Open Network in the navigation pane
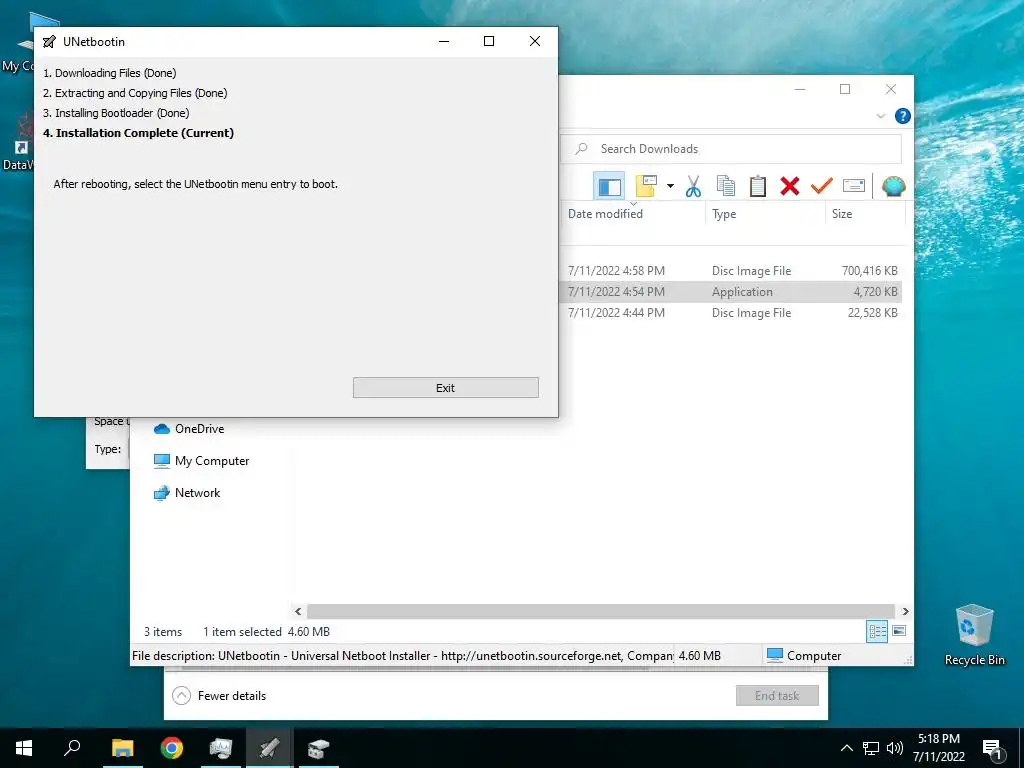Image resolution: width=1024 pixels, height=768 pixels. point(187,492)
